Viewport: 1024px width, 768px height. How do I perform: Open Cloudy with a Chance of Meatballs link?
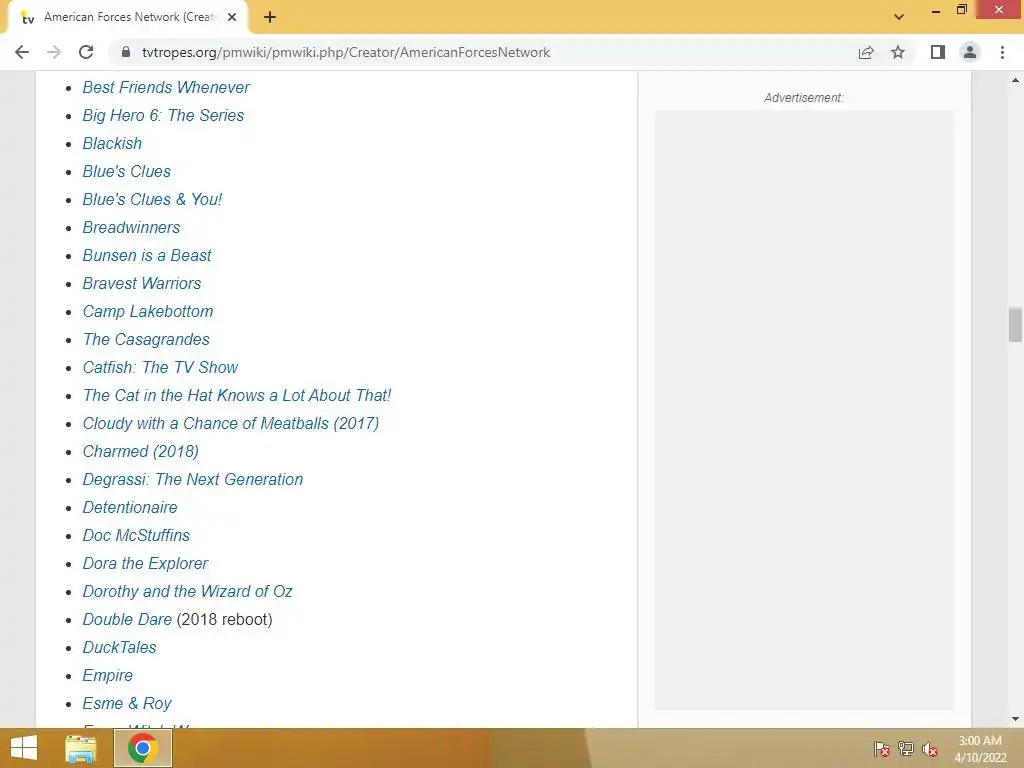click(231, 424)
